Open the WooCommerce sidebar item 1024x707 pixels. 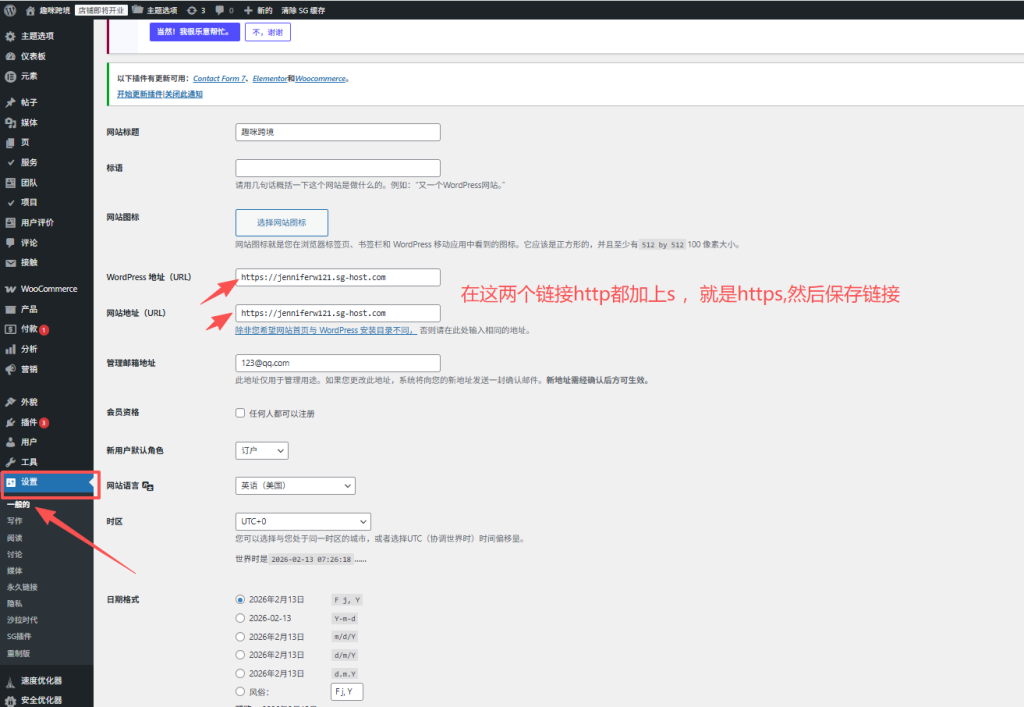(44, 288)
